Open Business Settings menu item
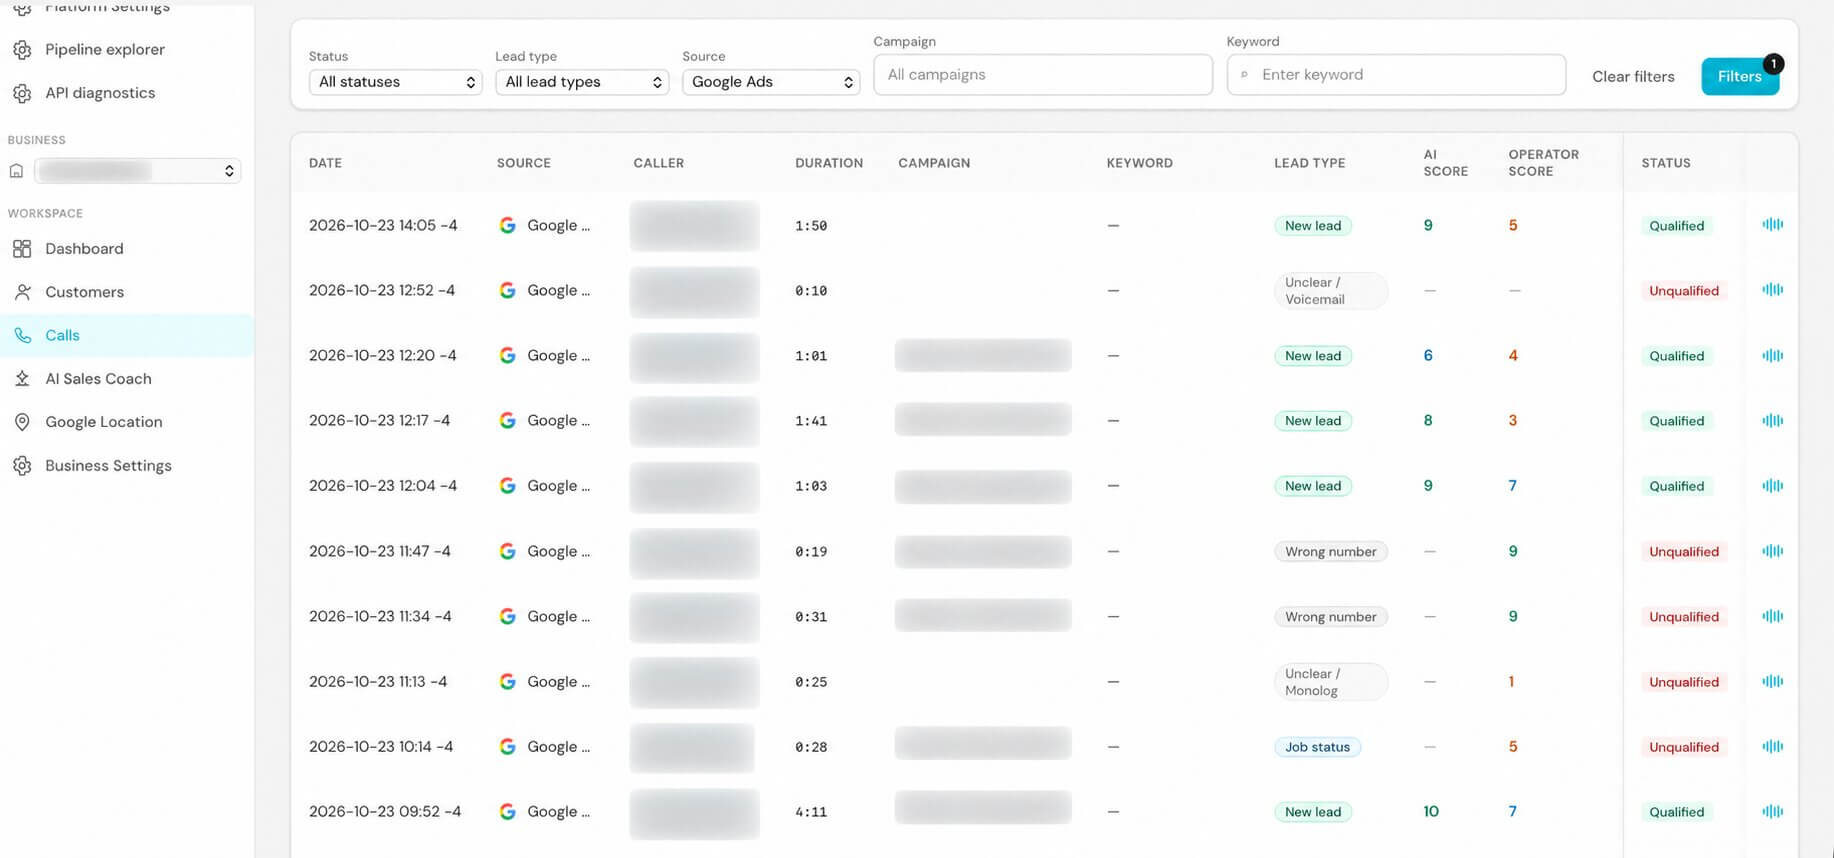Screen dimensions: 1834x858 tap(108, 466)
